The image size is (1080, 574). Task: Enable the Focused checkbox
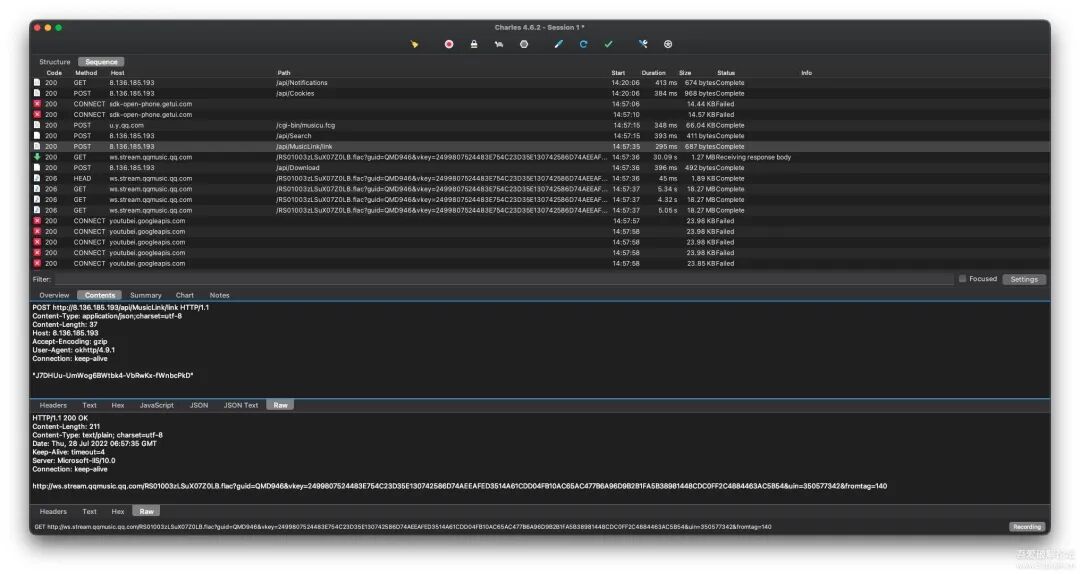[962, 279]
